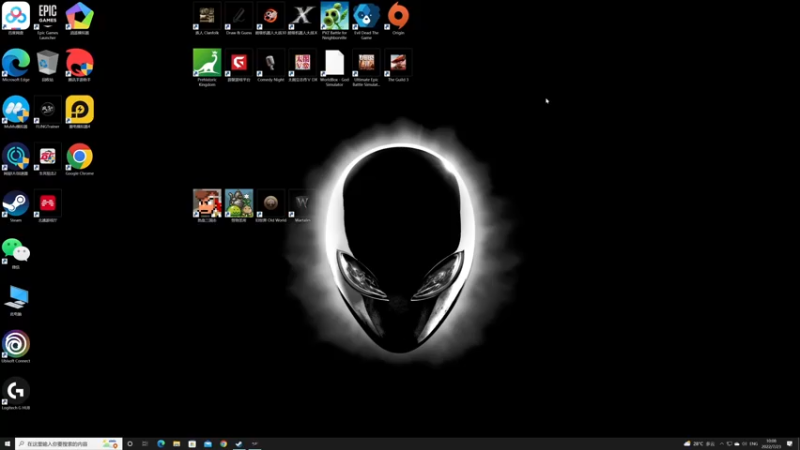800x450 pixels.
Task: Open the teal circular icon above Steam
Action: 16,157
